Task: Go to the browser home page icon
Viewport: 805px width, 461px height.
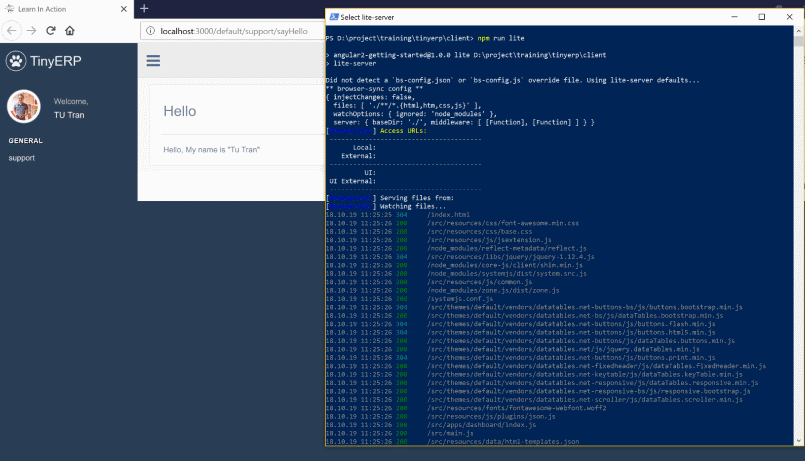Action: click(x=70, y=31)
